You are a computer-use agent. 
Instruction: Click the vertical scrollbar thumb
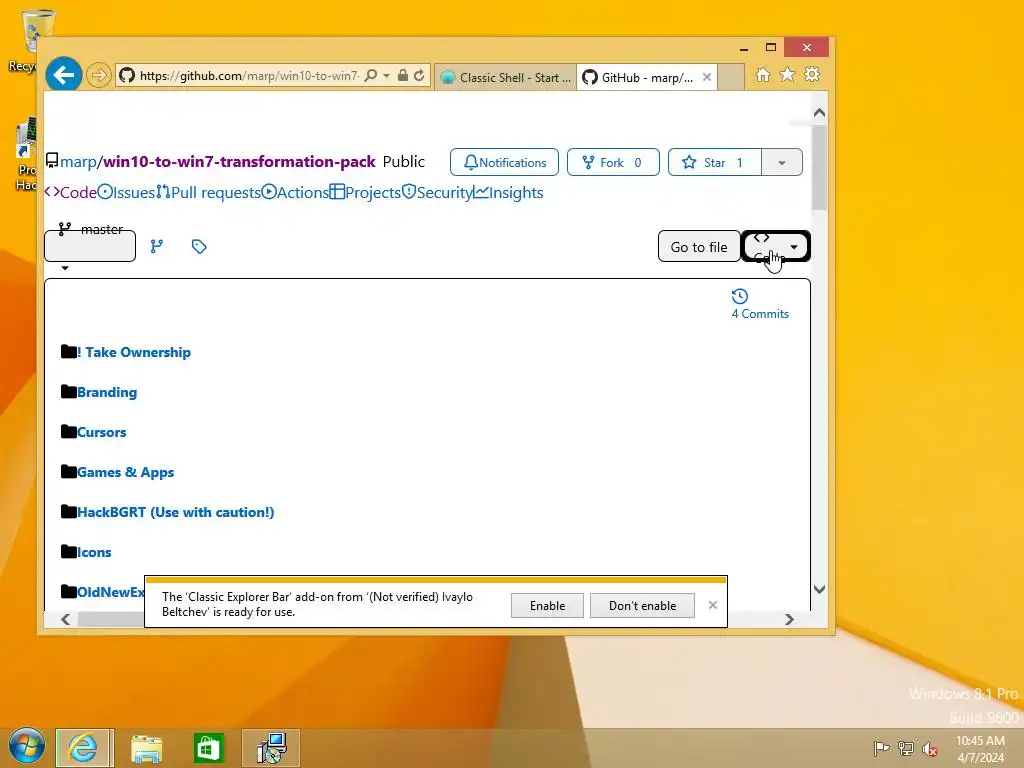pos(820,167)
